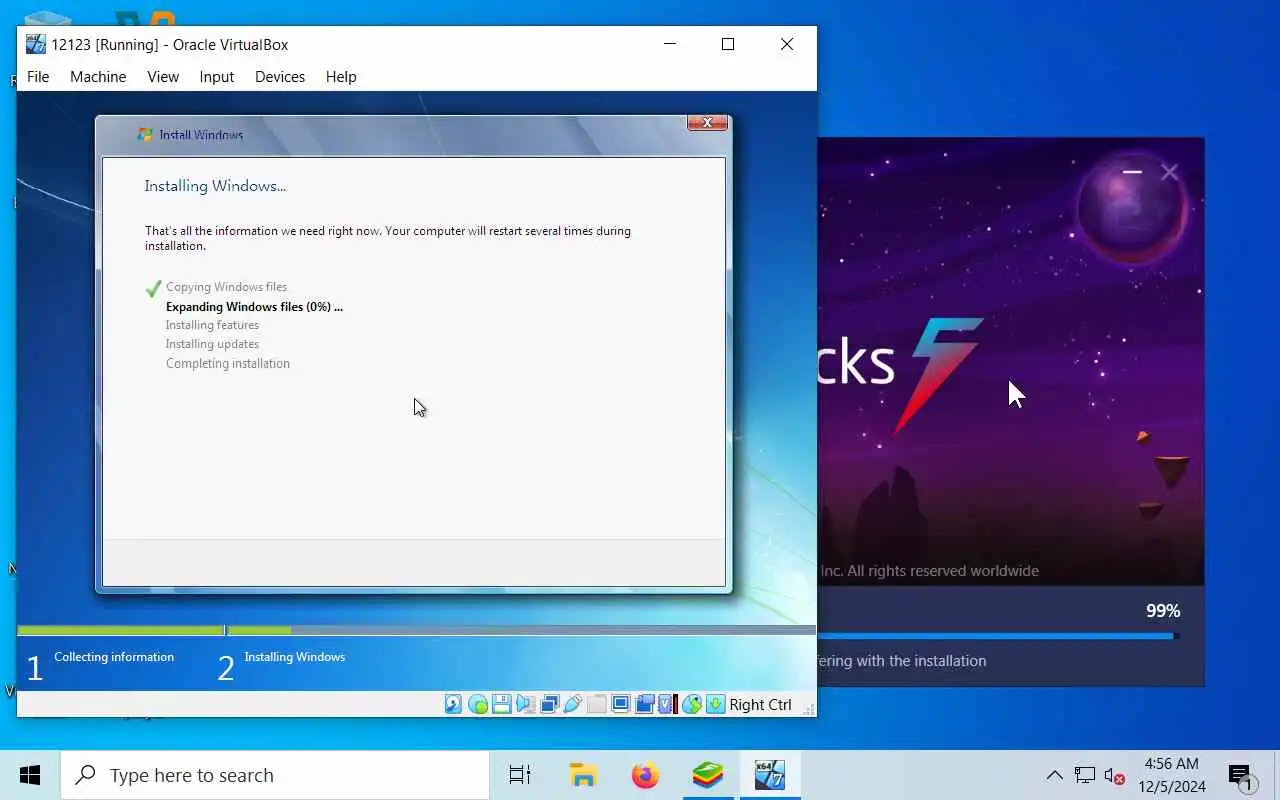The height and width of the screenshot is (800, 1280).
Task: Click the VirtualBox title bar VM icon
Action: click(x=36, y=44)
